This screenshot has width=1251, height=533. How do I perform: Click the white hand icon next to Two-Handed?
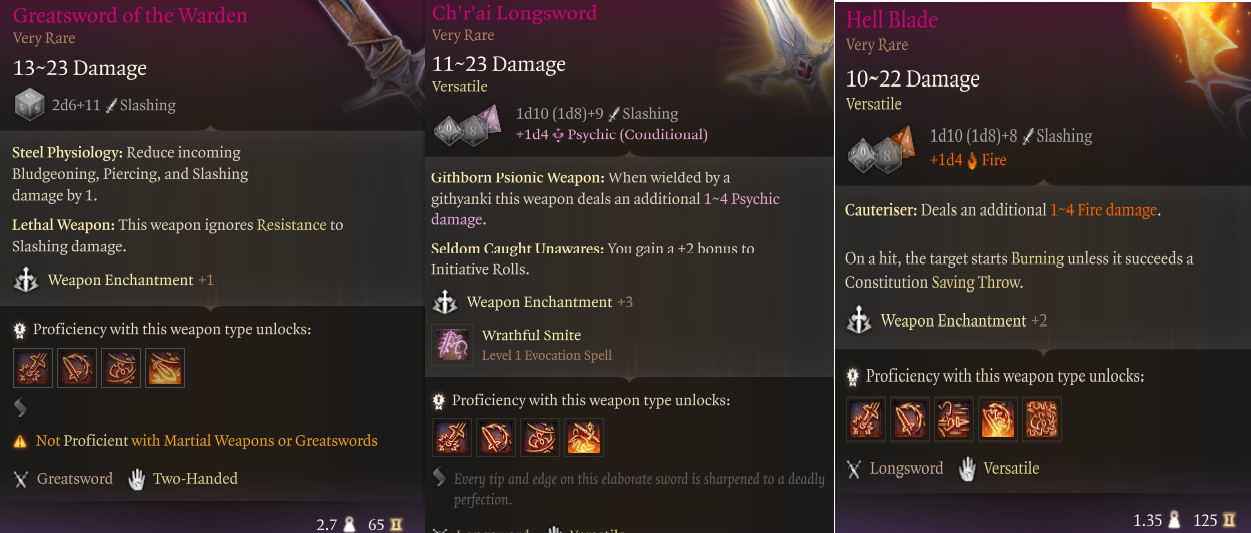(137, 479)
